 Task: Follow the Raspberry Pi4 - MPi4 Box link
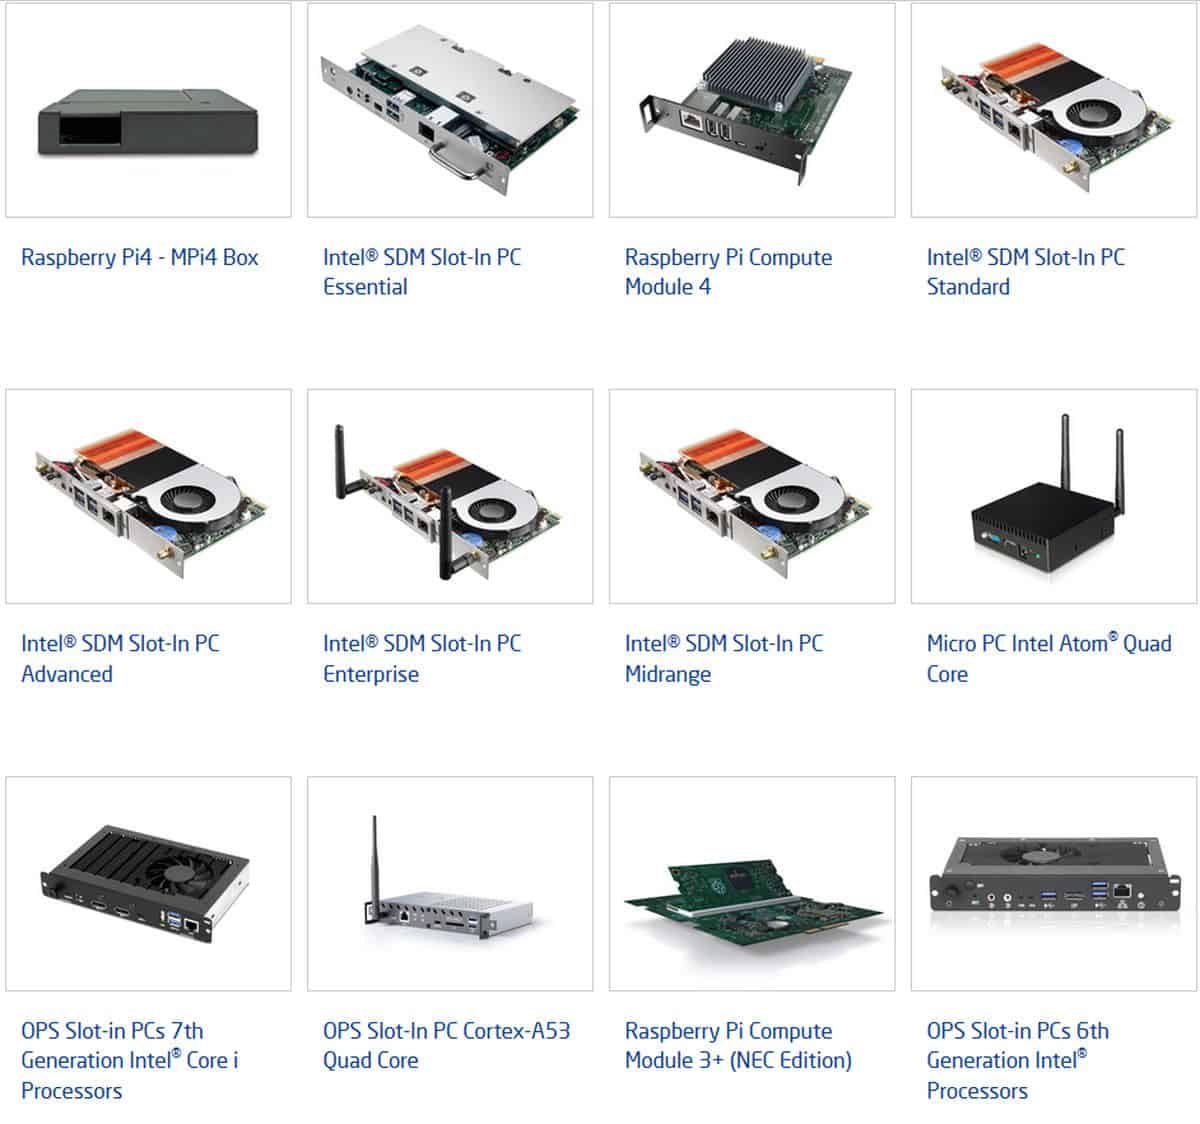point(140,257)
